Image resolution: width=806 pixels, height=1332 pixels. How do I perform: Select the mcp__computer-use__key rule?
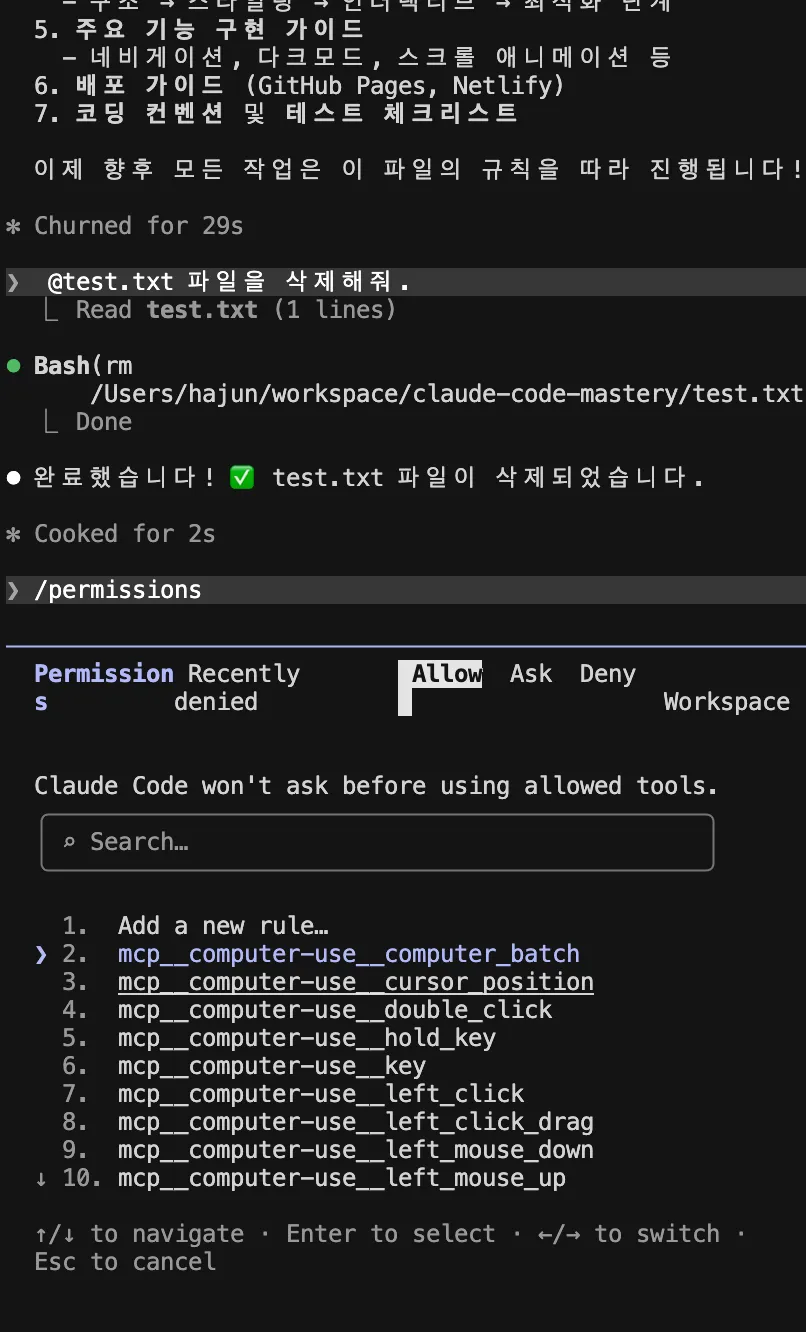point(271,1066)
